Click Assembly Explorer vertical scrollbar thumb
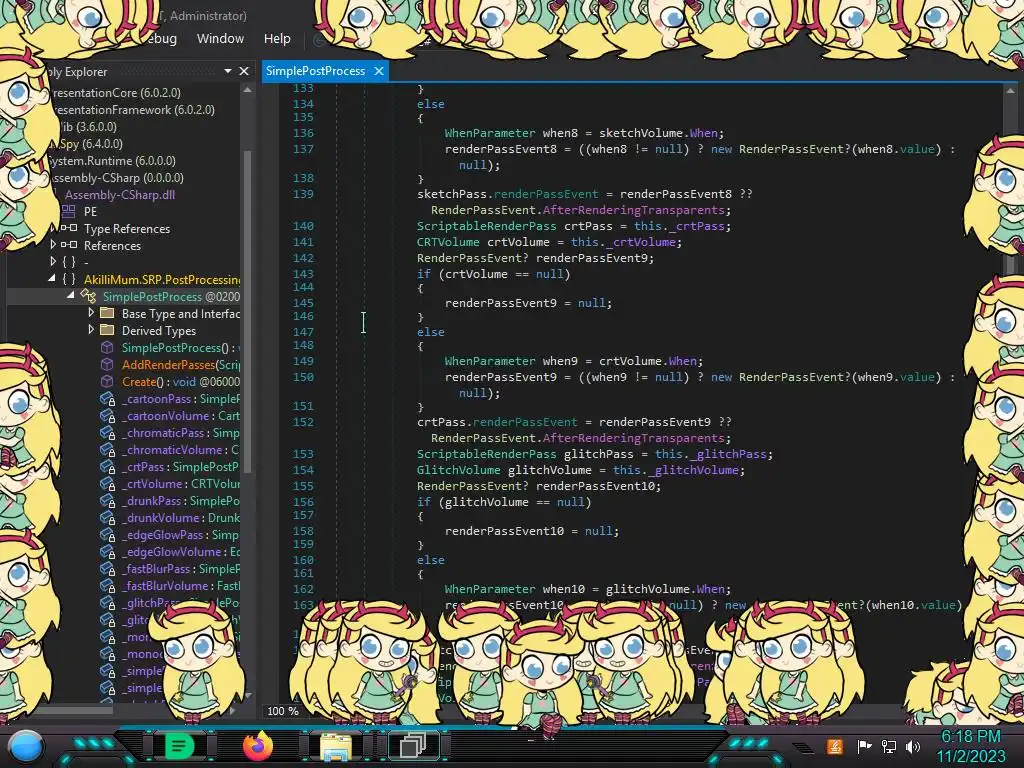Image resolution: width=1024 pixels, height=768 pixels. 248,311
